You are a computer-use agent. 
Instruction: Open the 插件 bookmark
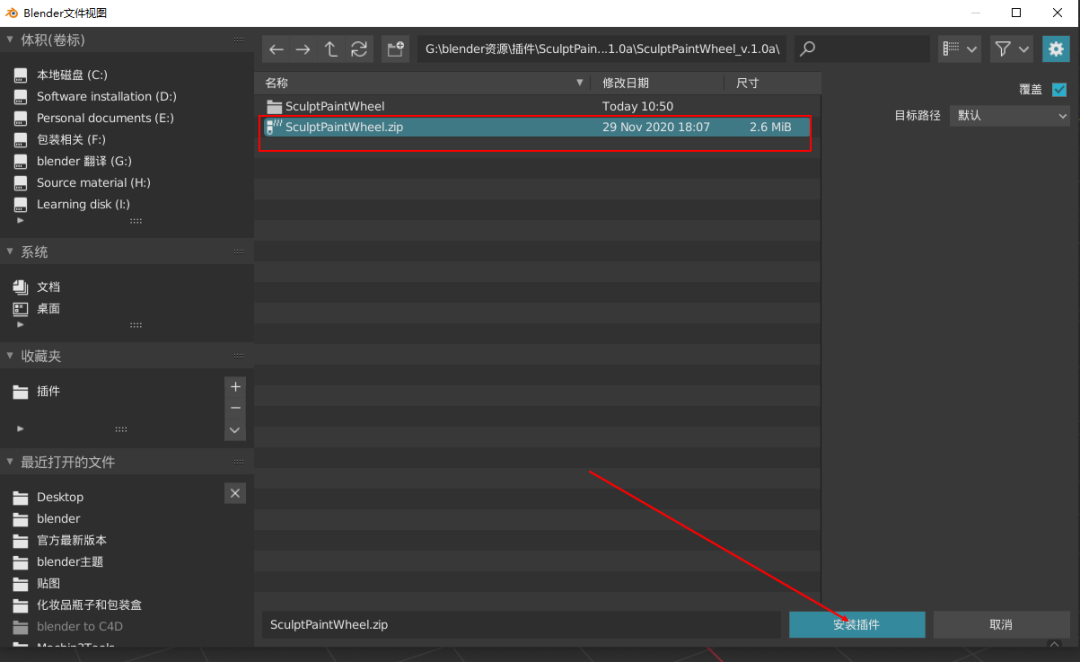coord(48,391)
